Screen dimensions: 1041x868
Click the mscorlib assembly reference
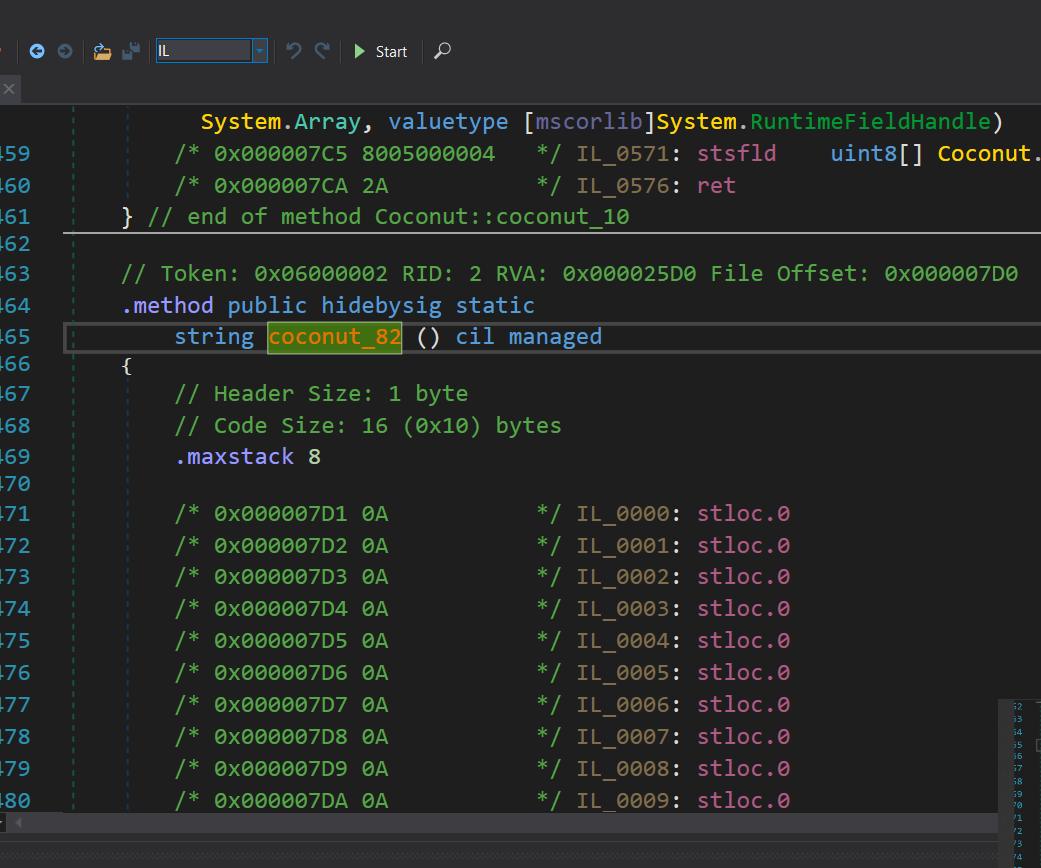[589, 122]
